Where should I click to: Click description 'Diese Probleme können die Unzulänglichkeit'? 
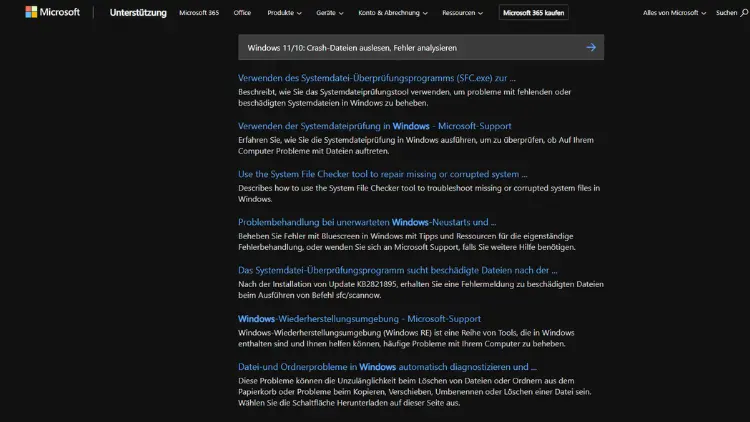click(415, 392)
